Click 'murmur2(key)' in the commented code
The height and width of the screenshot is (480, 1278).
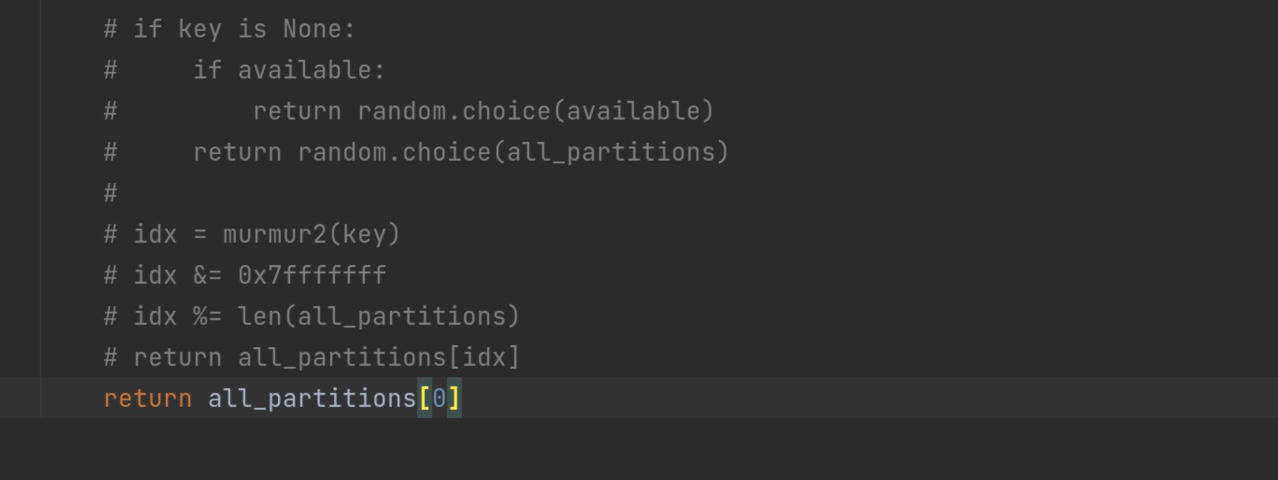[311, 234]
